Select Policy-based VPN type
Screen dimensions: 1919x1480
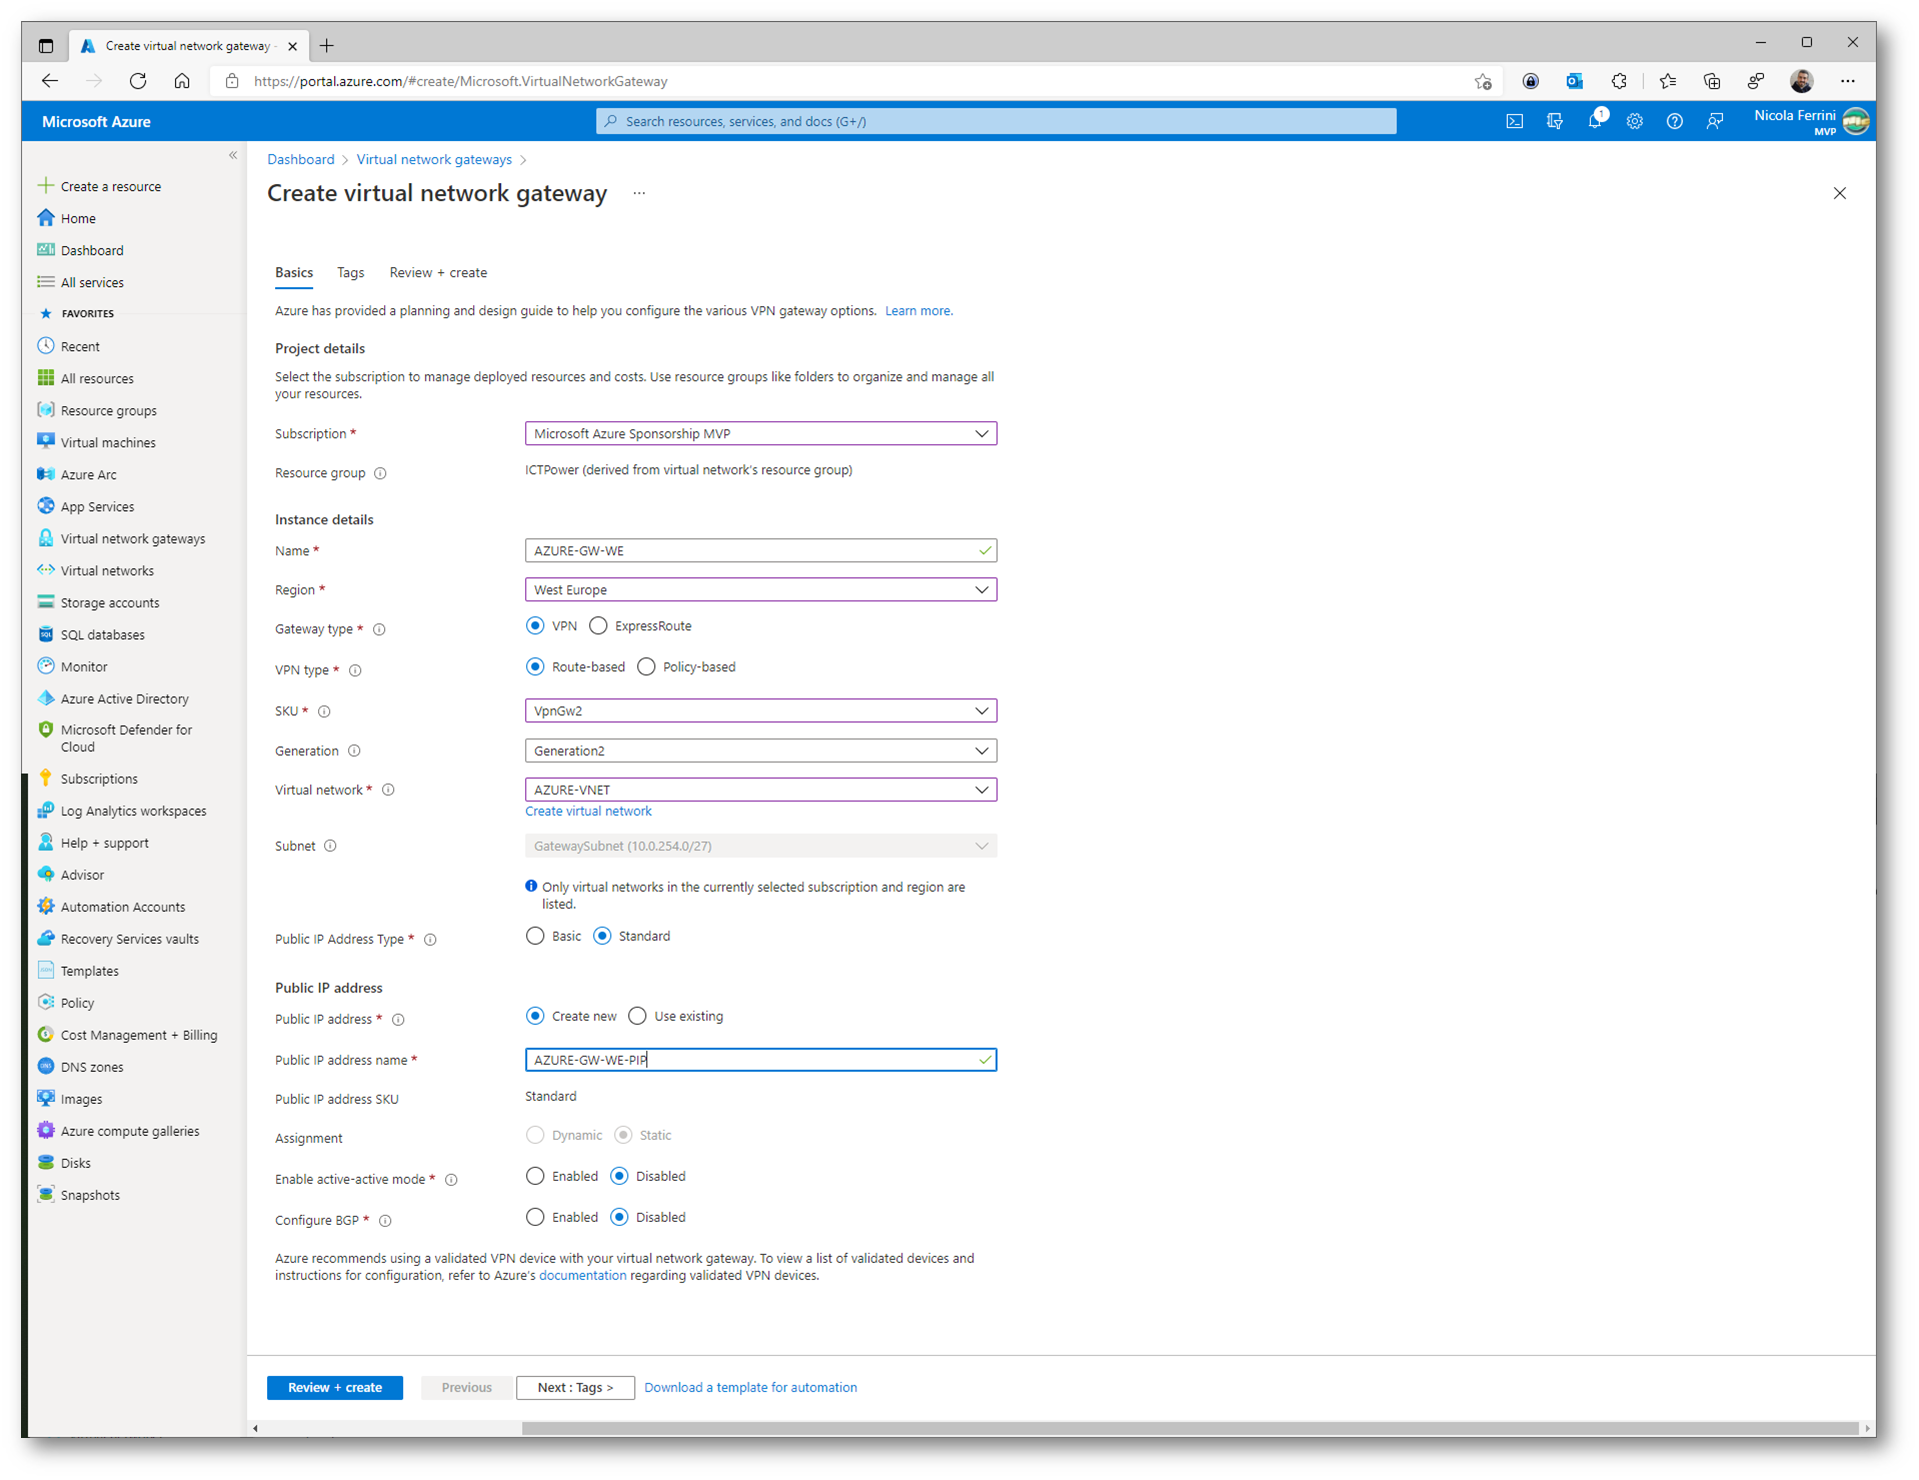[x=646, y=667]
